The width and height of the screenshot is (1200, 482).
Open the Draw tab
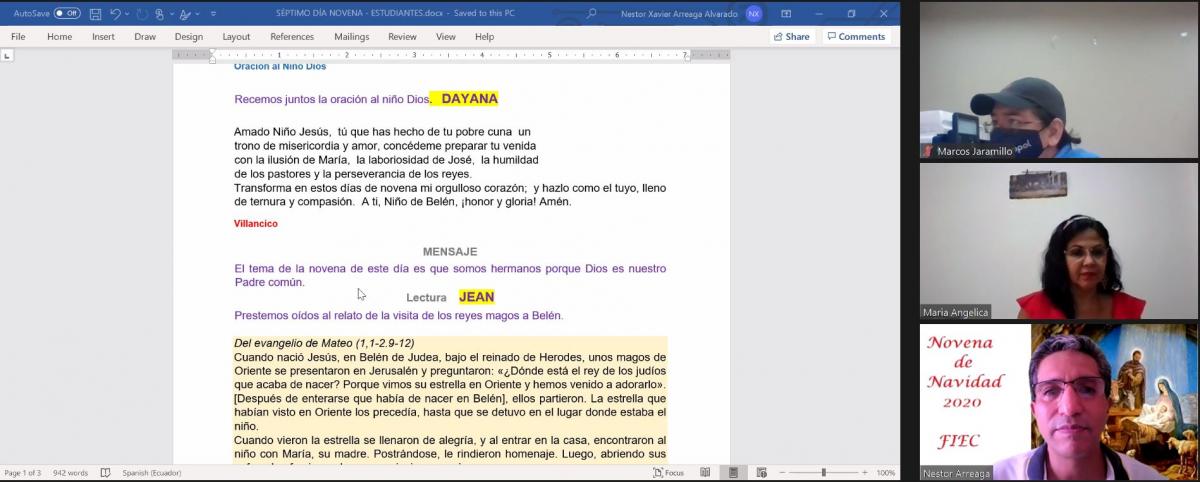pyautogui.click(x=145, y=37)
